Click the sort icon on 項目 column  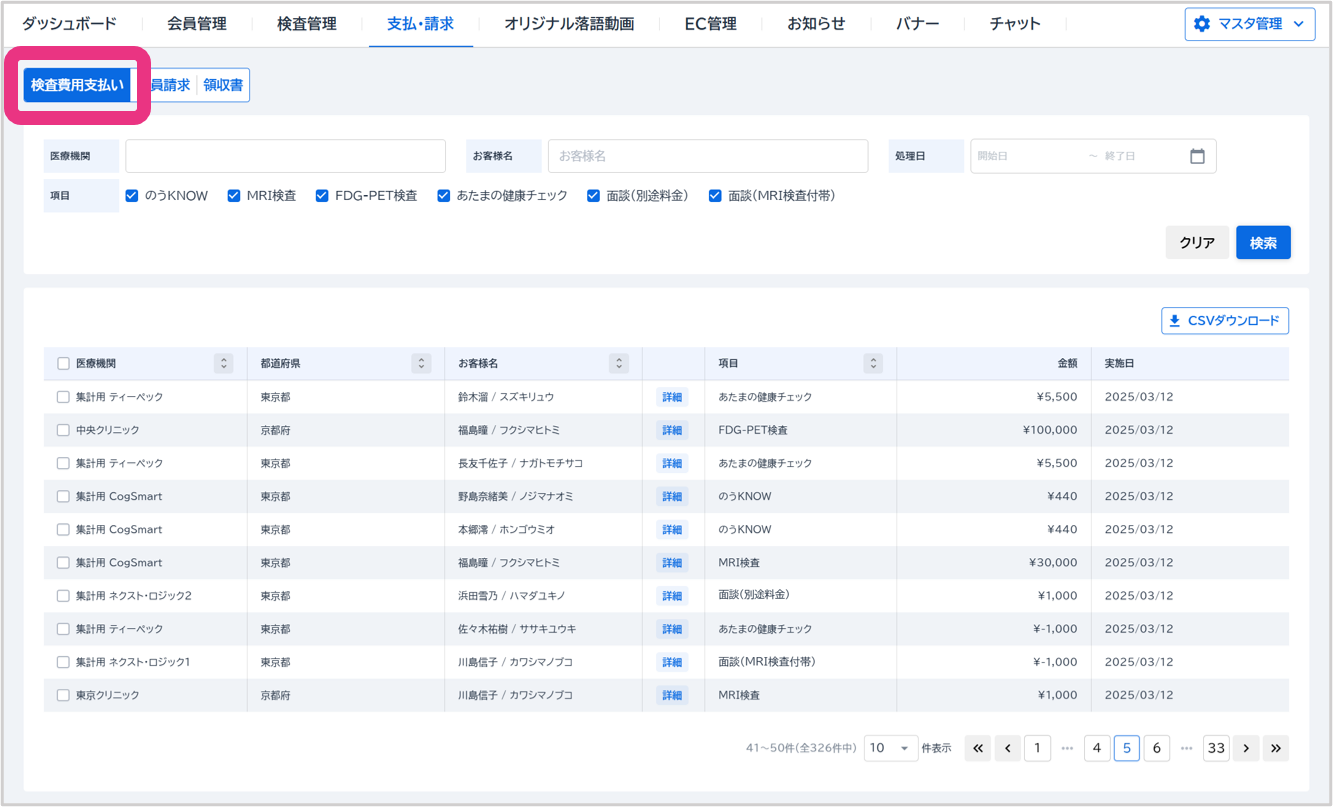(x=873, y=364)
